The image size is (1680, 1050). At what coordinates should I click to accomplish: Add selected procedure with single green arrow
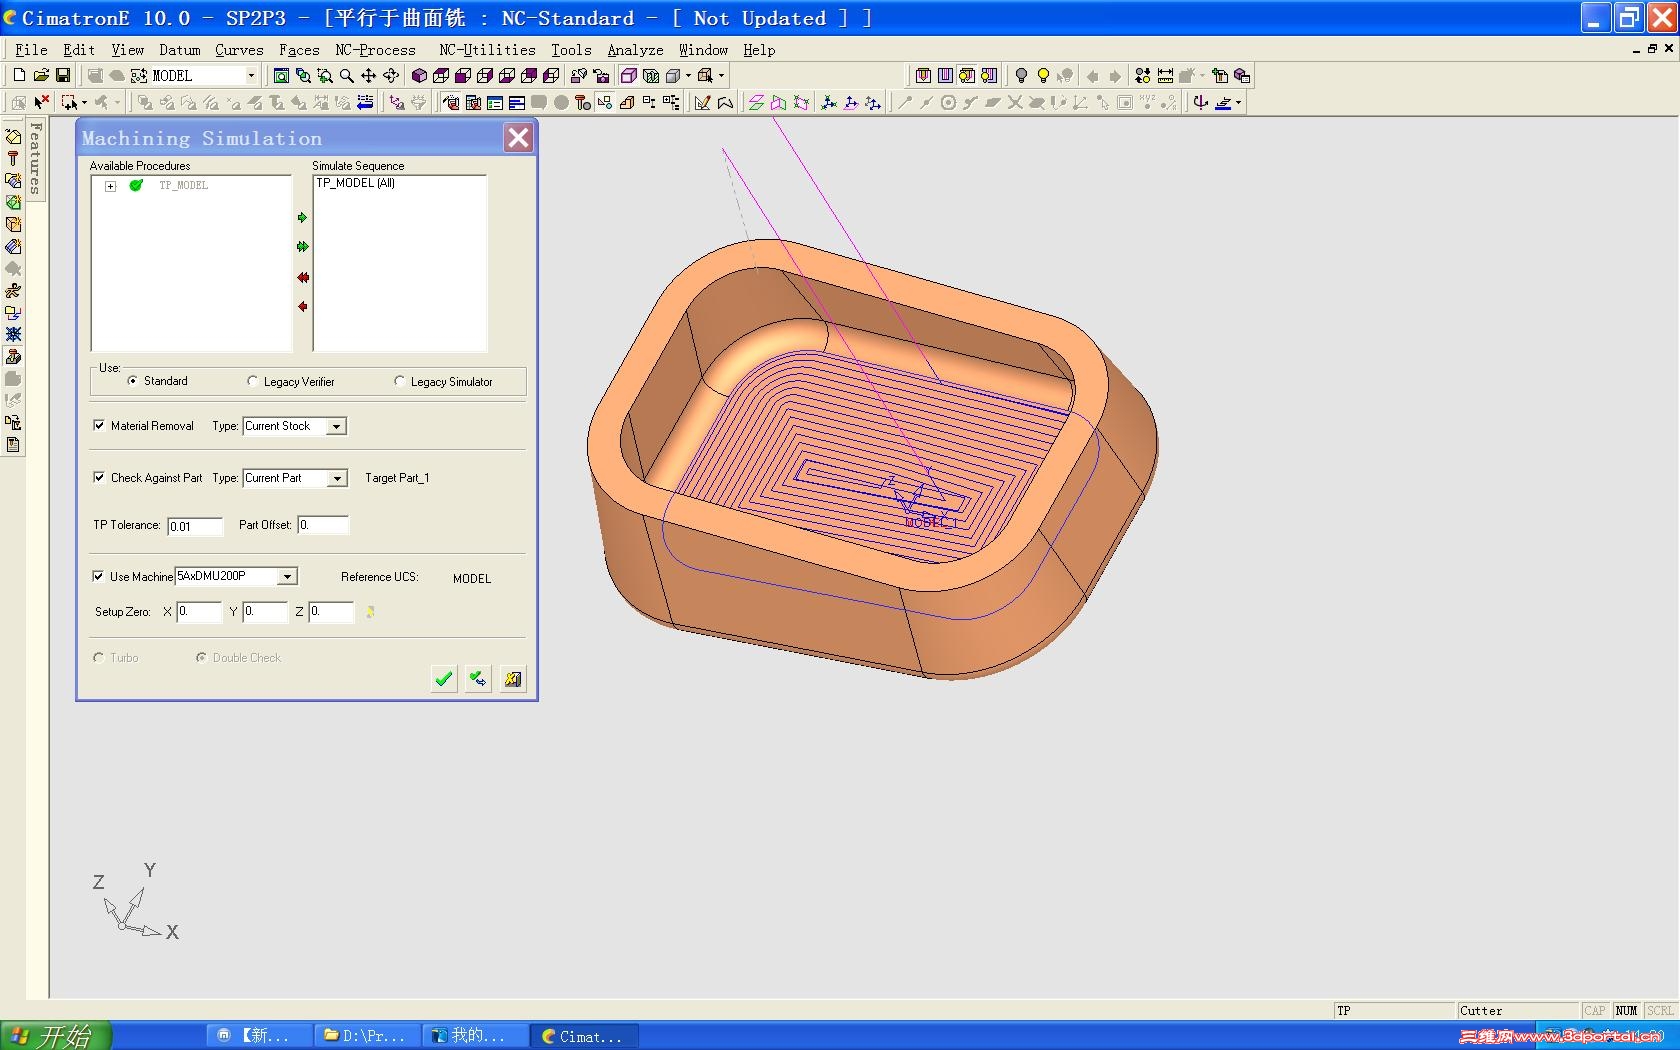pyautogui.click(x=302, y=217)
